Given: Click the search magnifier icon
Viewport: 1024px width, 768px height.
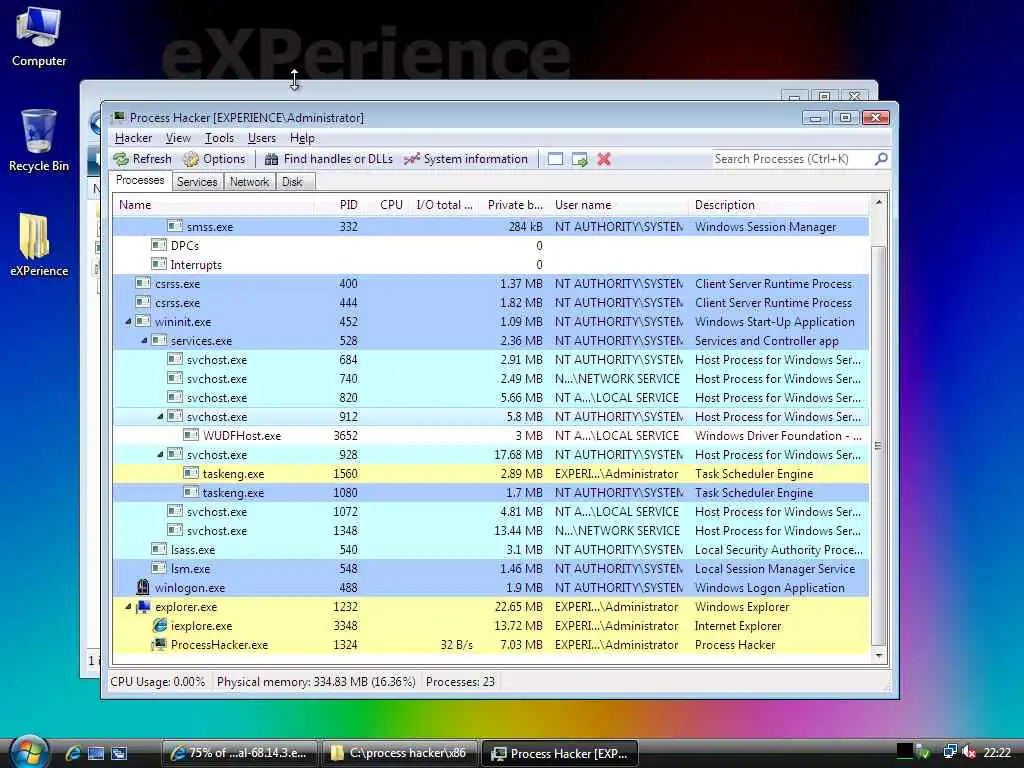Looking at the screenshot, I should coord(881,159).
